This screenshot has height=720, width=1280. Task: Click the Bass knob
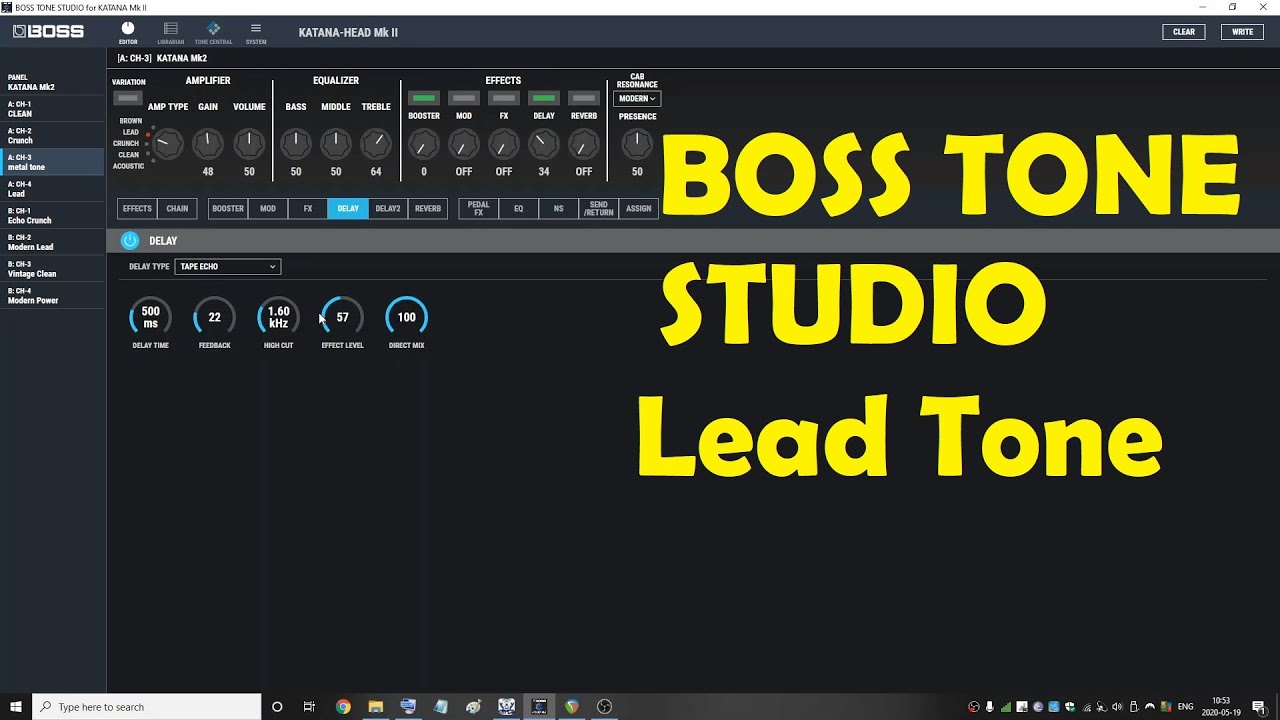(296, 144)
